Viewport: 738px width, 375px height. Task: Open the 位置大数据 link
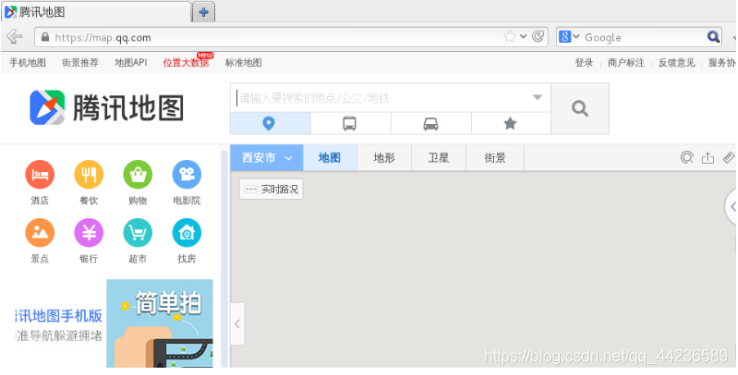186,63
